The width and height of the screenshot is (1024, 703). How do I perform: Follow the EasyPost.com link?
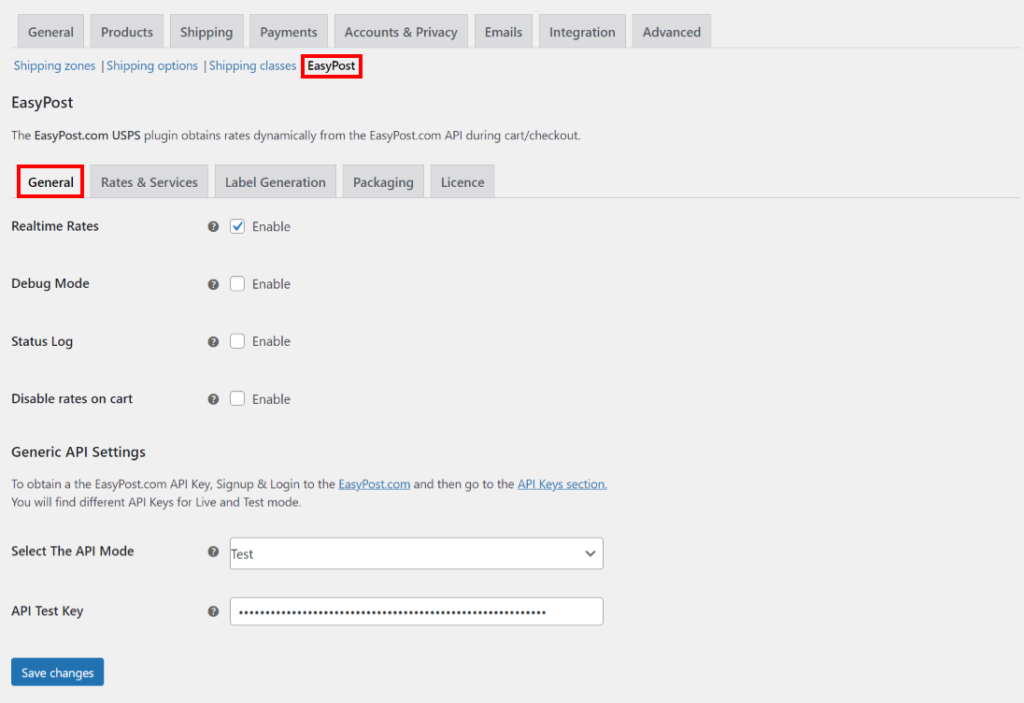point(374,484)
